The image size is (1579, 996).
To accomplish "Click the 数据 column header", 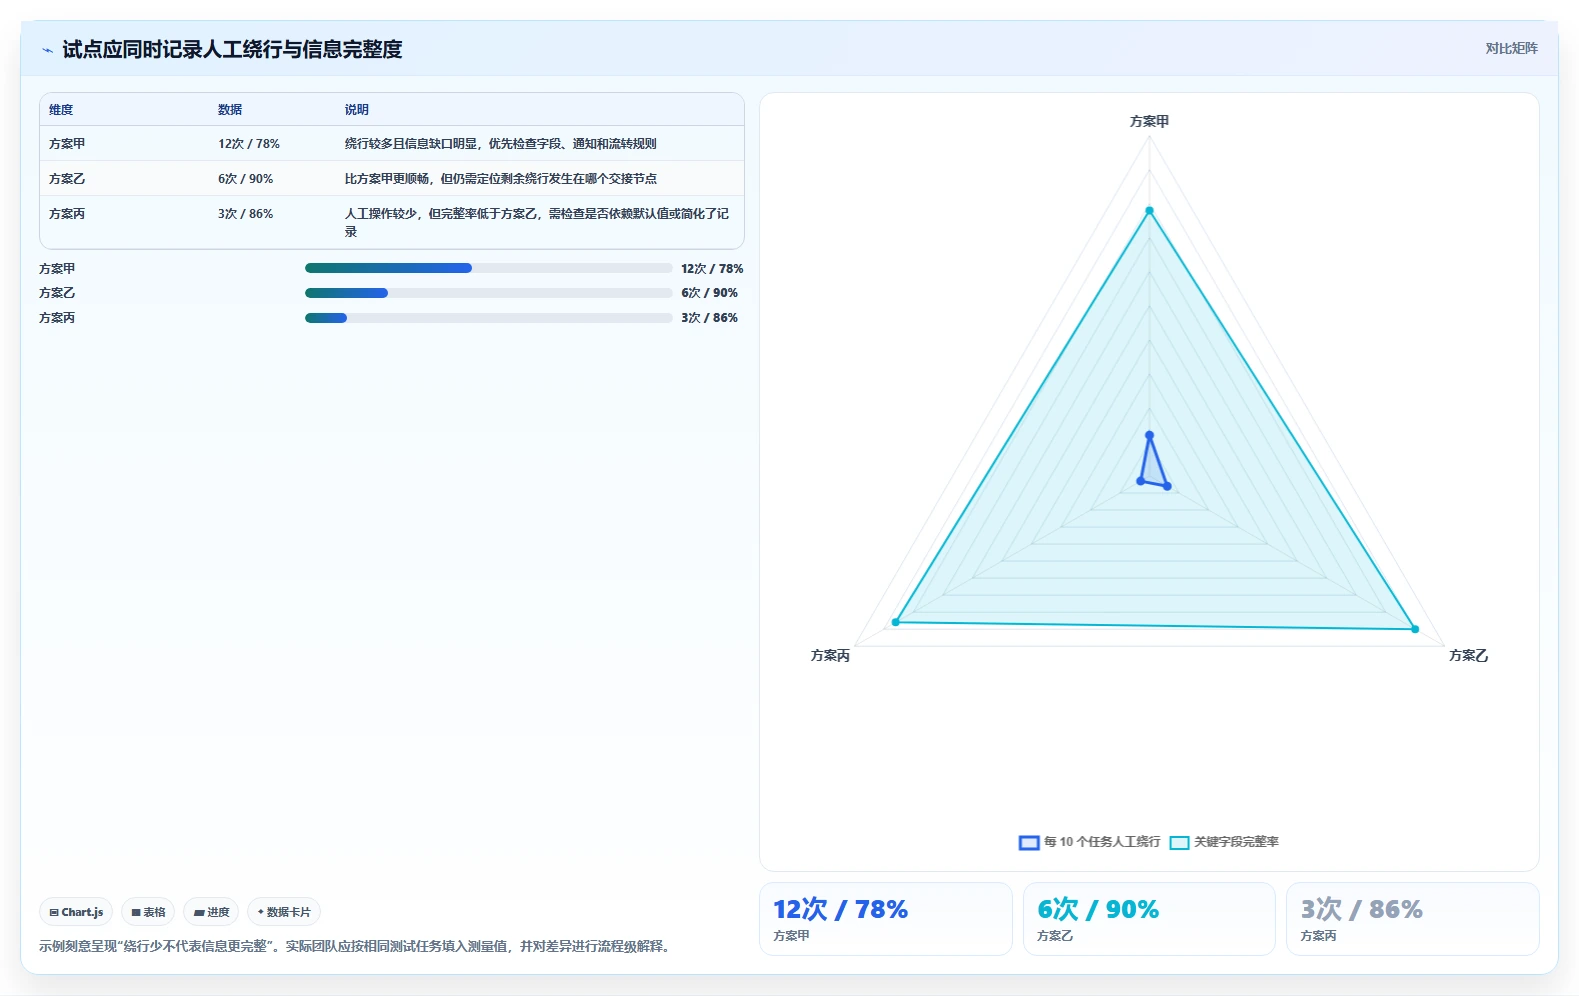I will coord(230,110).
